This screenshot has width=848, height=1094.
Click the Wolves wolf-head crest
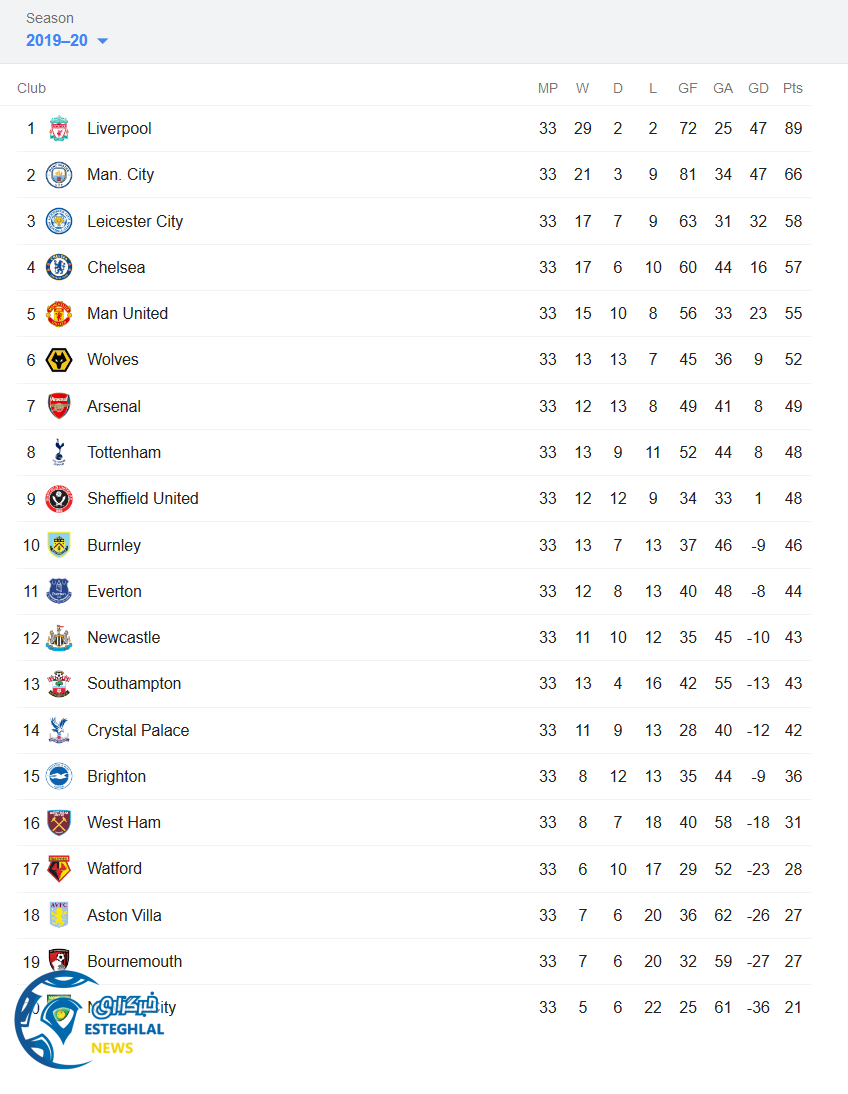(59, 360)
